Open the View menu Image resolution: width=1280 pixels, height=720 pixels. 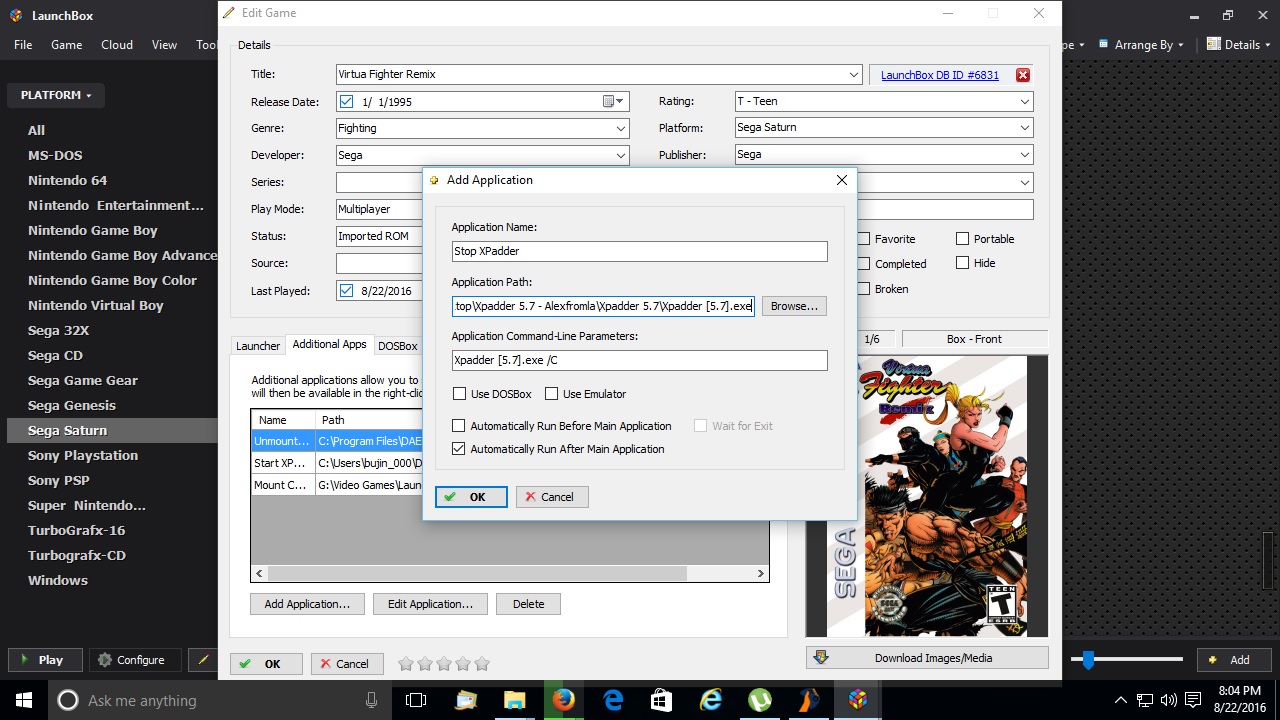pos(164,45)
